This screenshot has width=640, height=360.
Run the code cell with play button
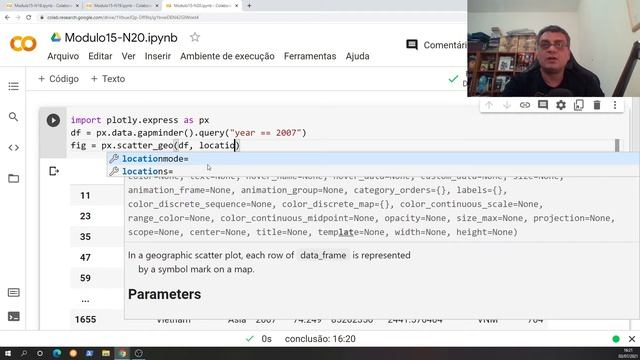(x=53, y=120)
